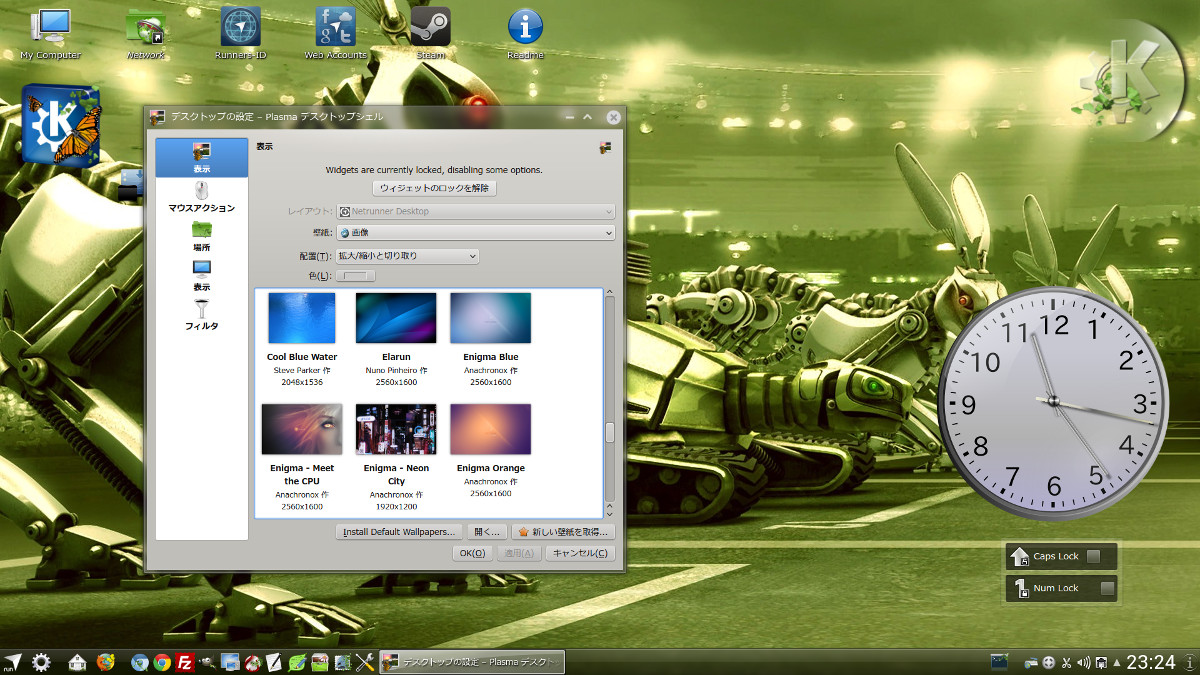Viewport: 1200px width, 675px height.
Task: Click the terminal monitor icon in the panel
Action: [x=999, y=661]
